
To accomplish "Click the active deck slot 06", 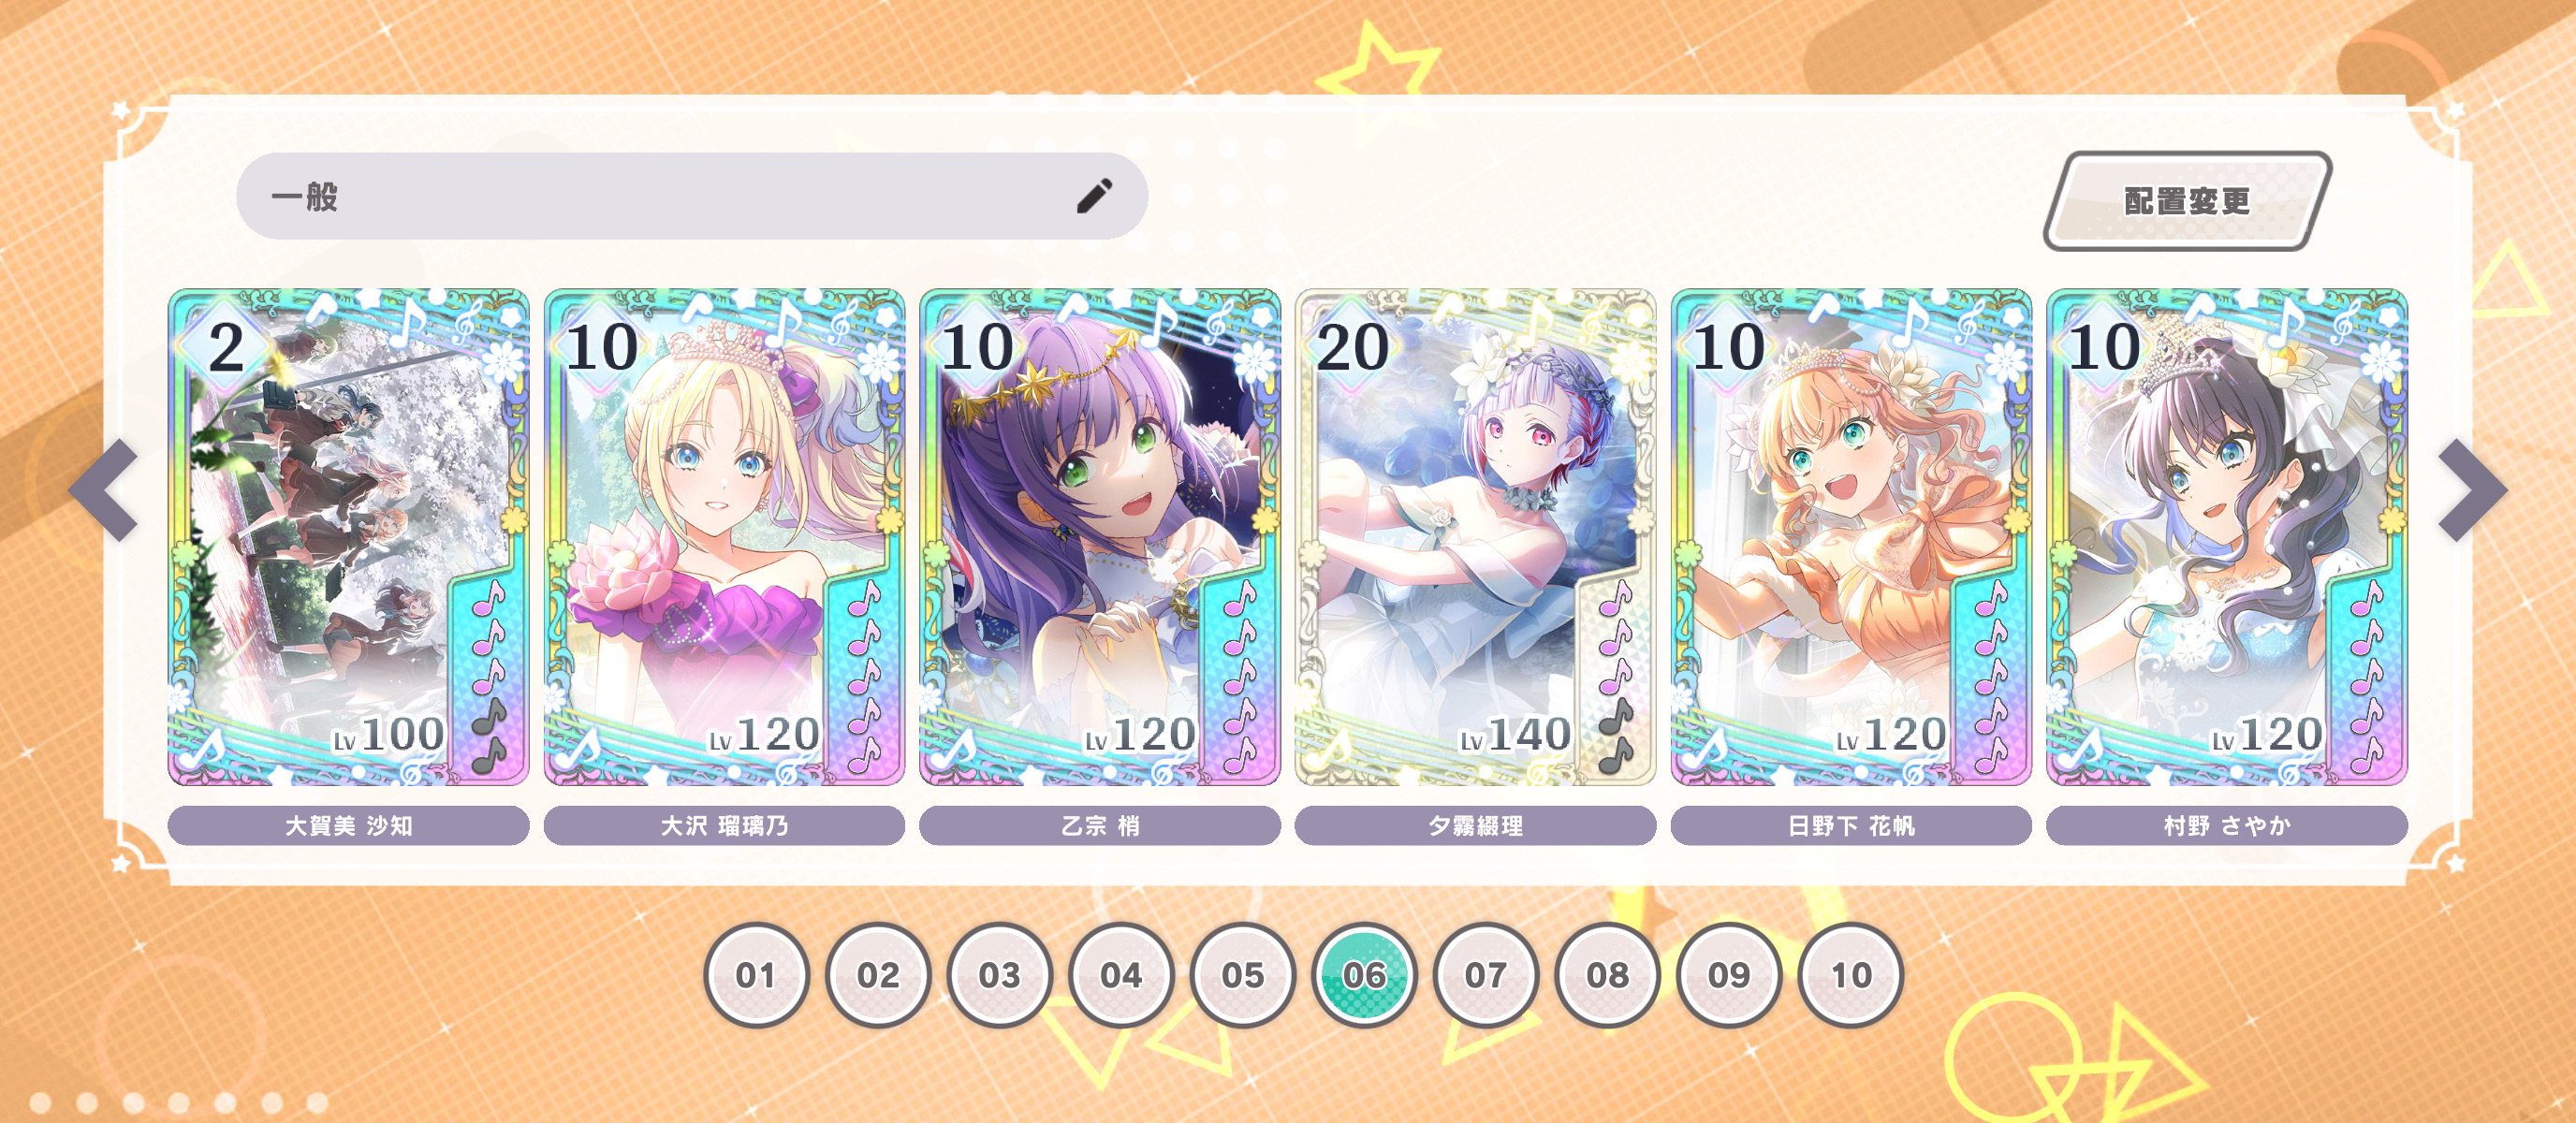I will pos(1364,975).
